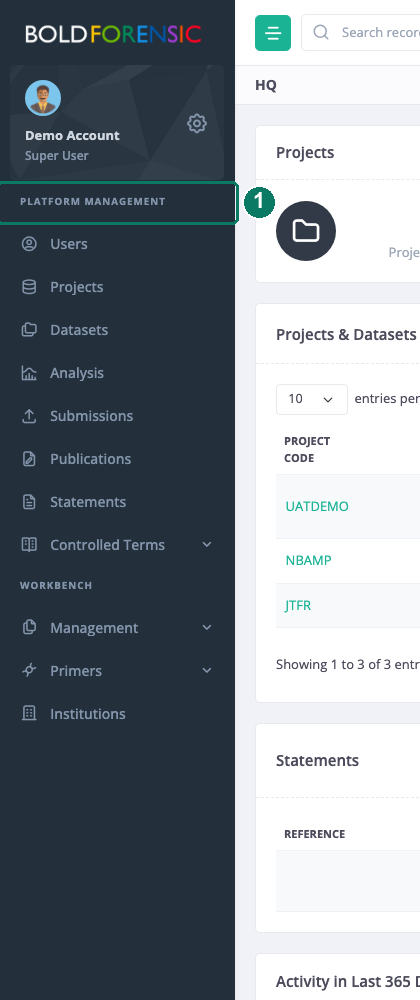Click the search magnifier icon
This screenshot has width=420, height=1000.
coord(321,33)
